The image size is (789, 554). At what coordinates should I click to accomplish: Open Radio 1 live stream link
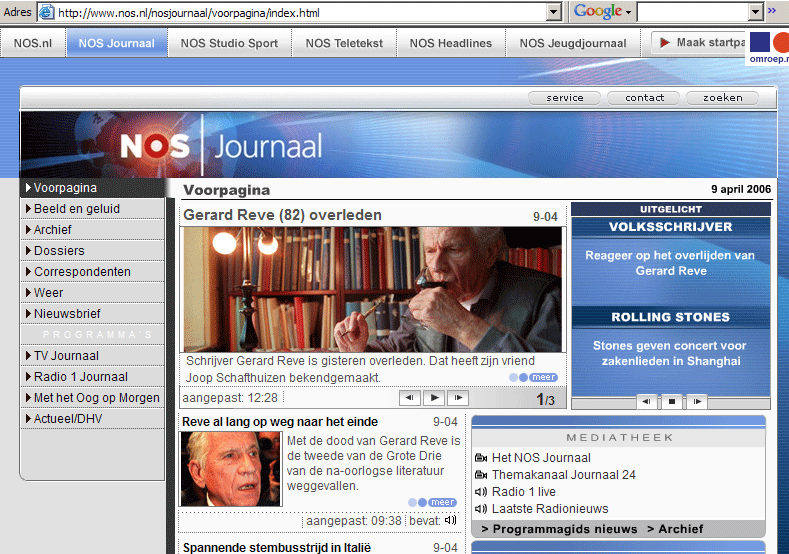(x=524, y=492)
